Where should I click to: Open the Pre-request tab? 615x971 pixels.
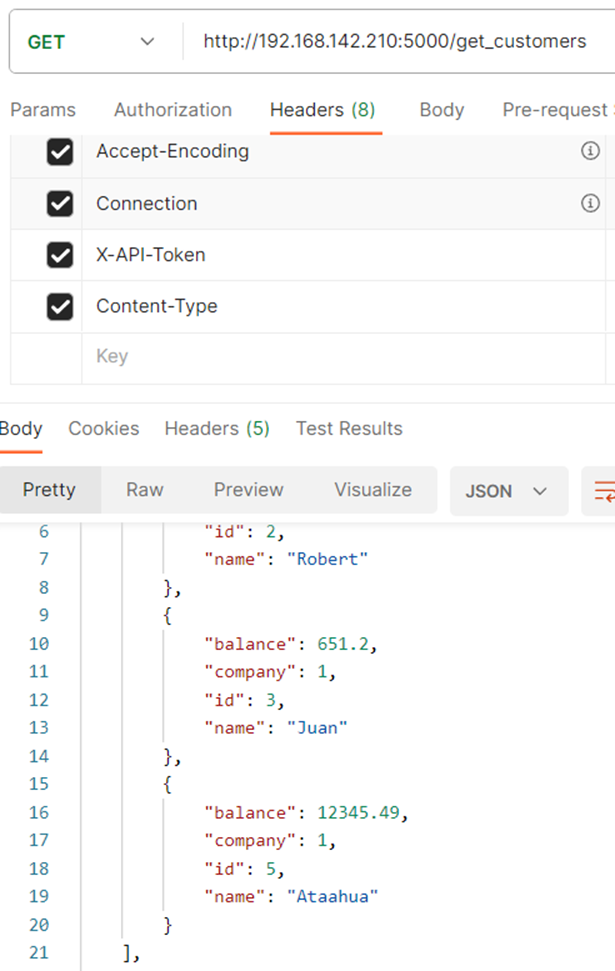557,110
